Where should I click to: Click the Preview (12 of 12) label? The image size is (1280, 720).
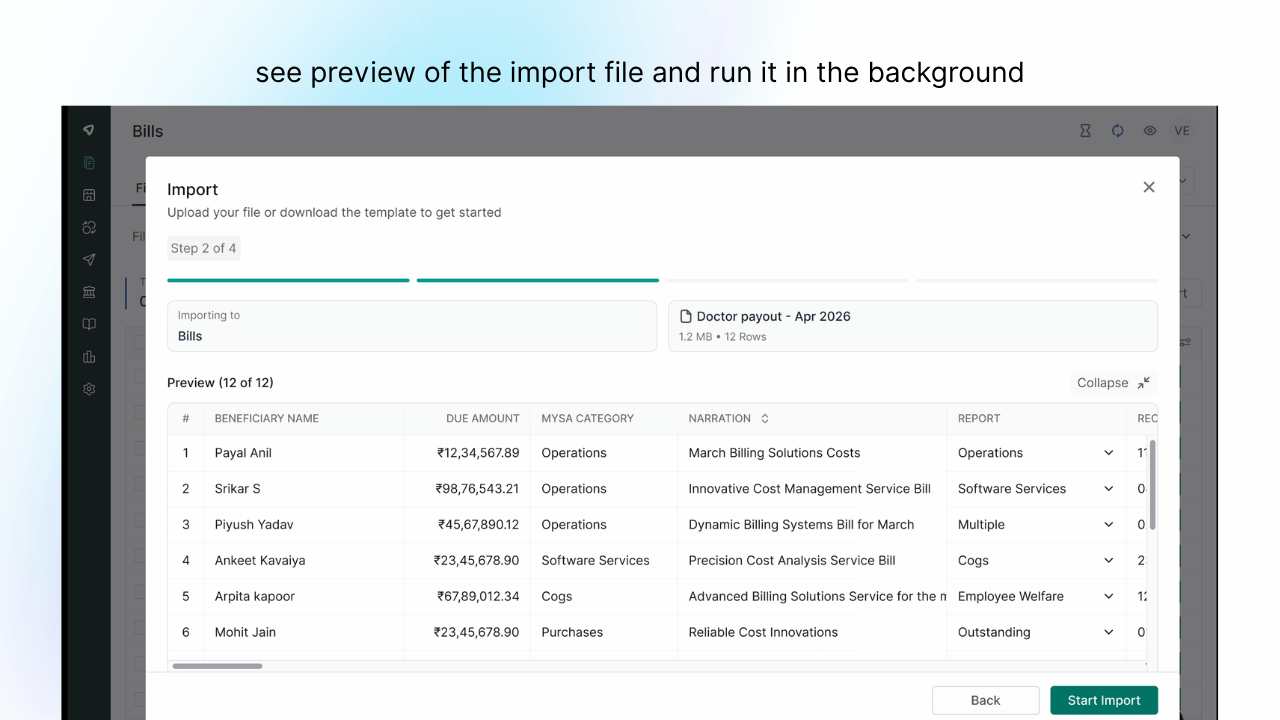(220, 382)
